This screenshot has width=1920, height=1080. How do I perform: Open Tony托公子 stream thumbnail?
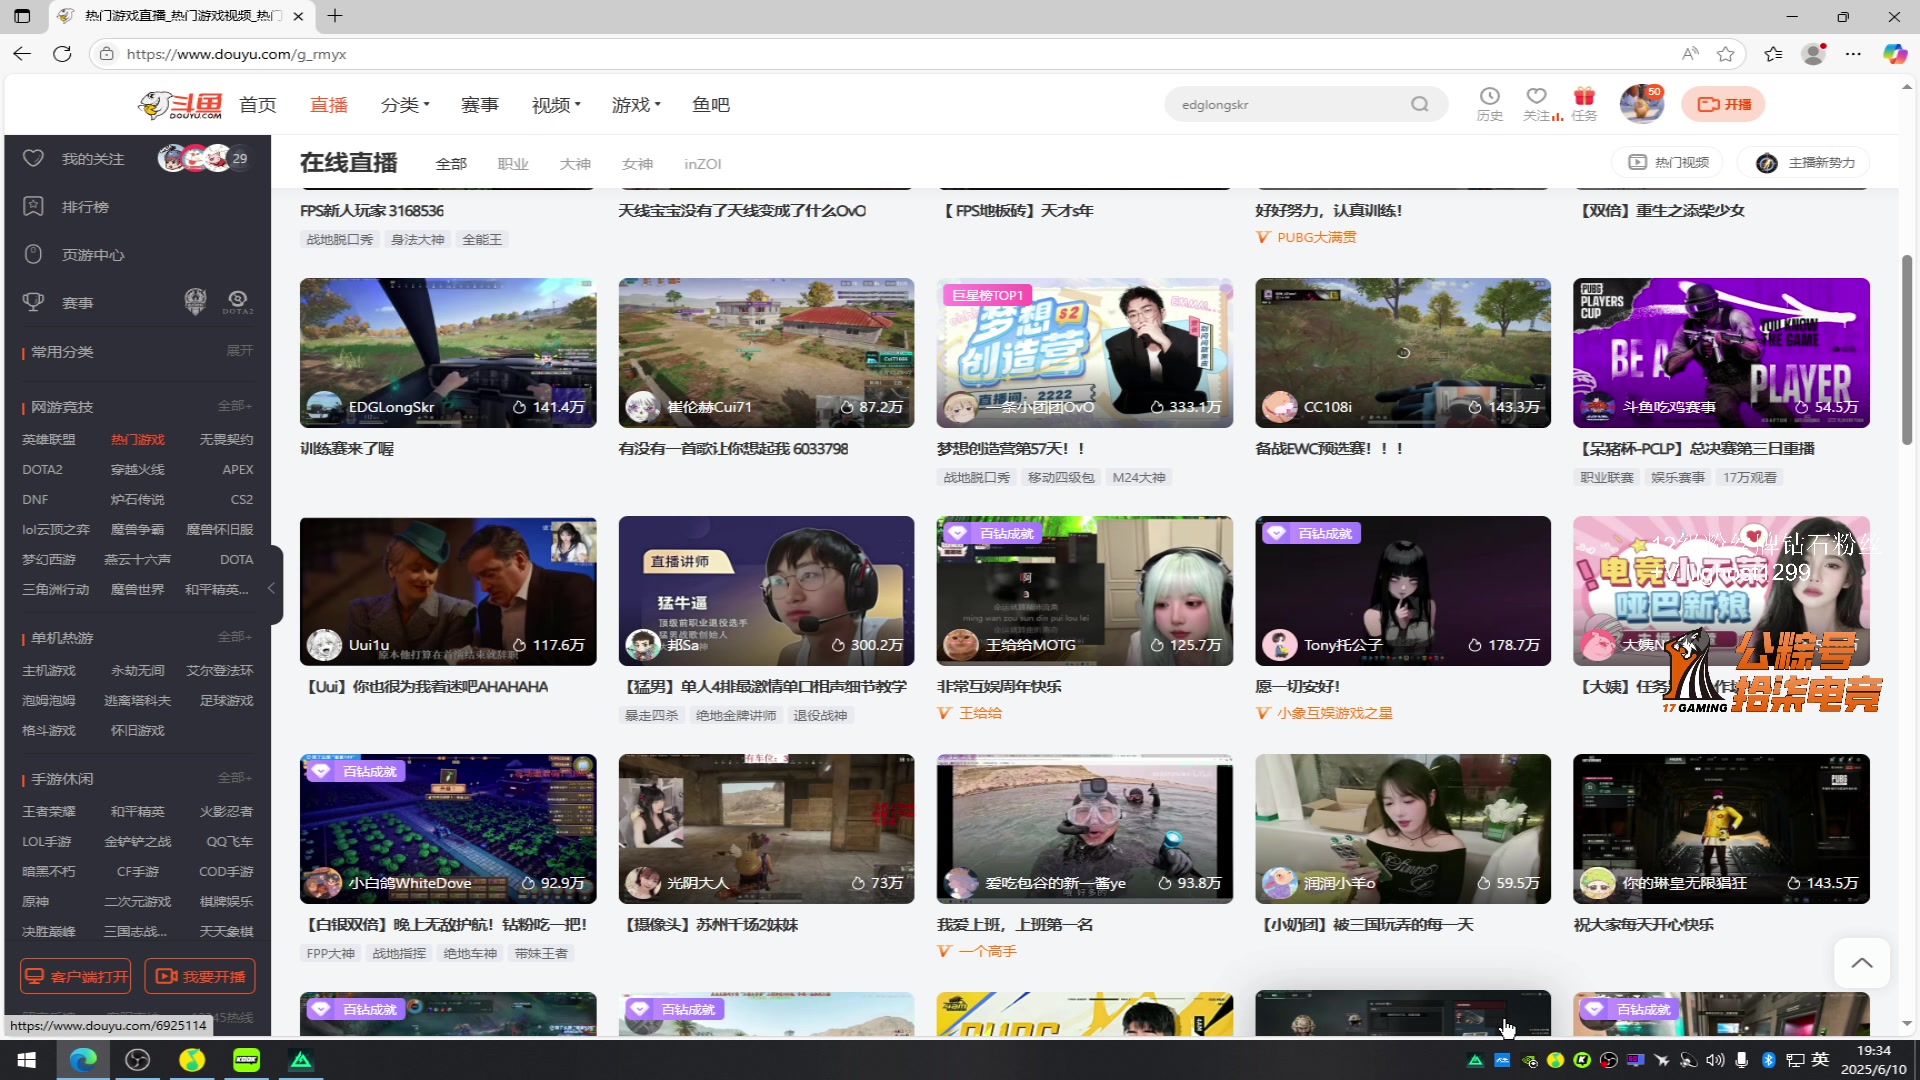pos(1403,591)
